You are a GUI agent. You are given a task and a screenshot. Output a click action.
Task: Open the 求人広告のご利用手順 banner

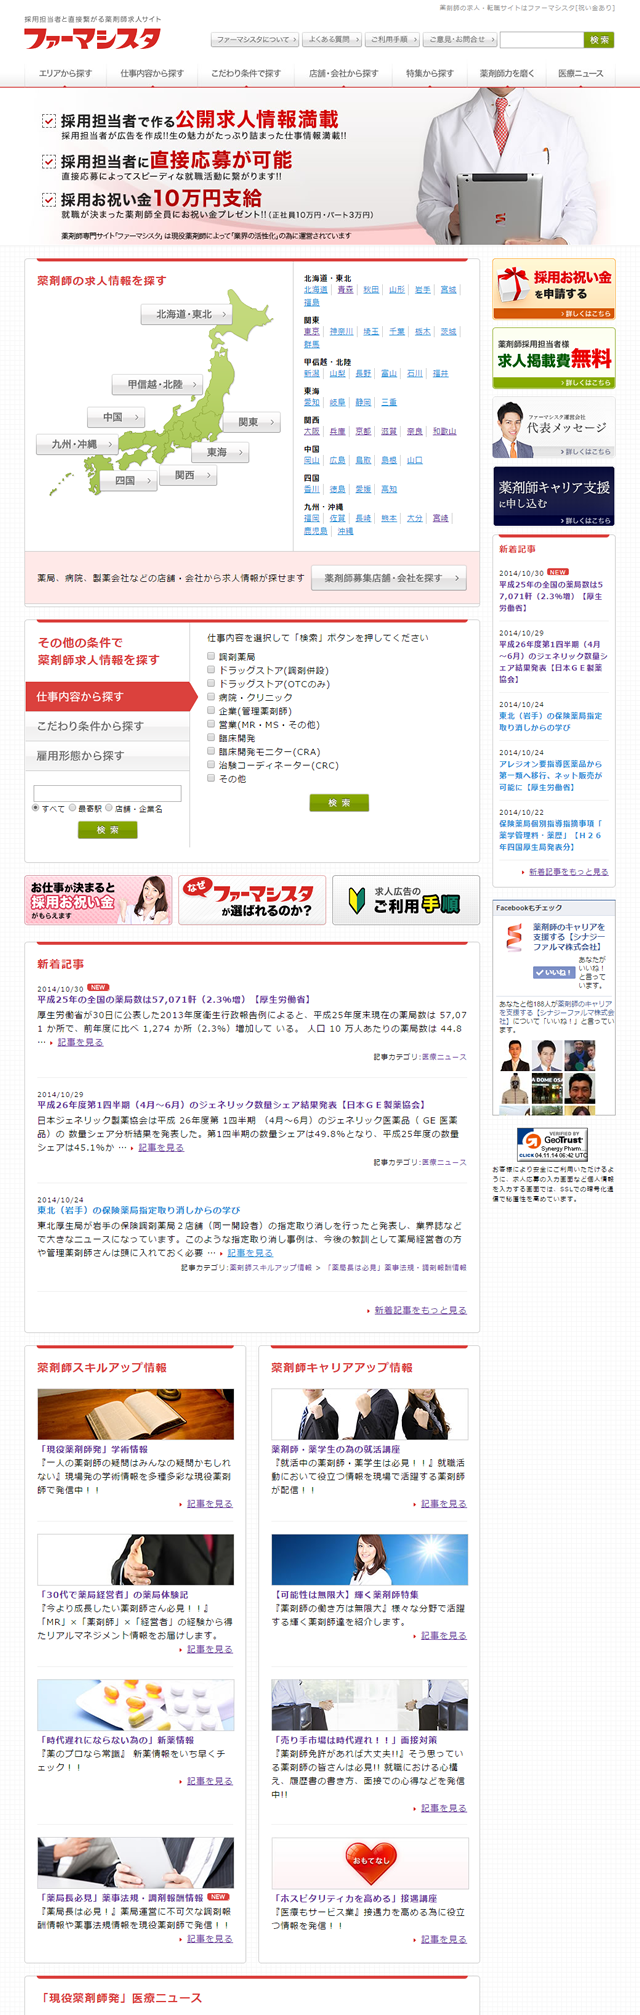406,900
